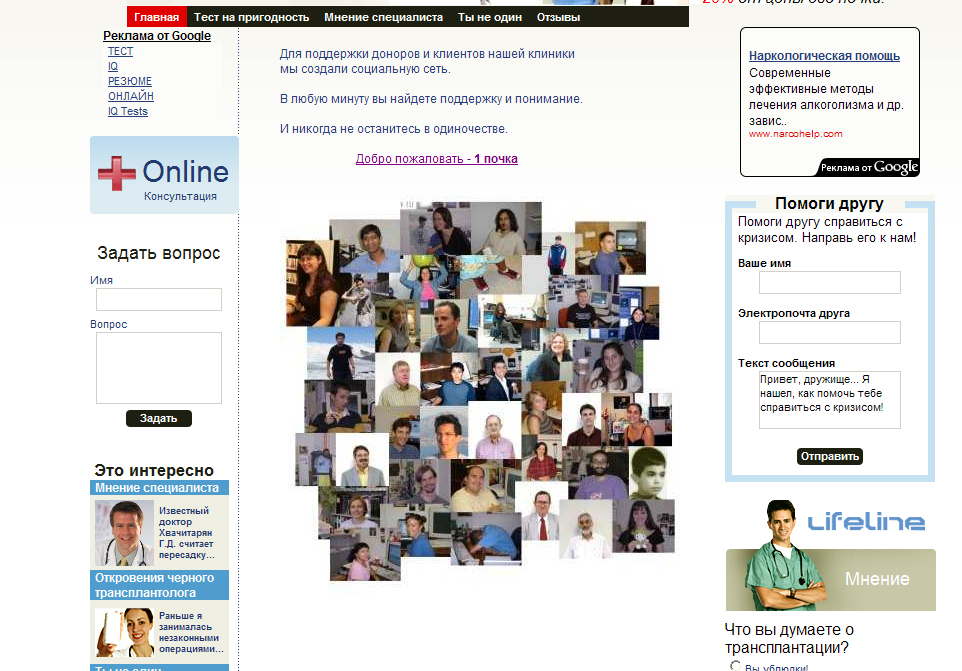Screen dimensions: 962x671
Task: Open the Отзывы menu item
Action: [x=558, y=17]
